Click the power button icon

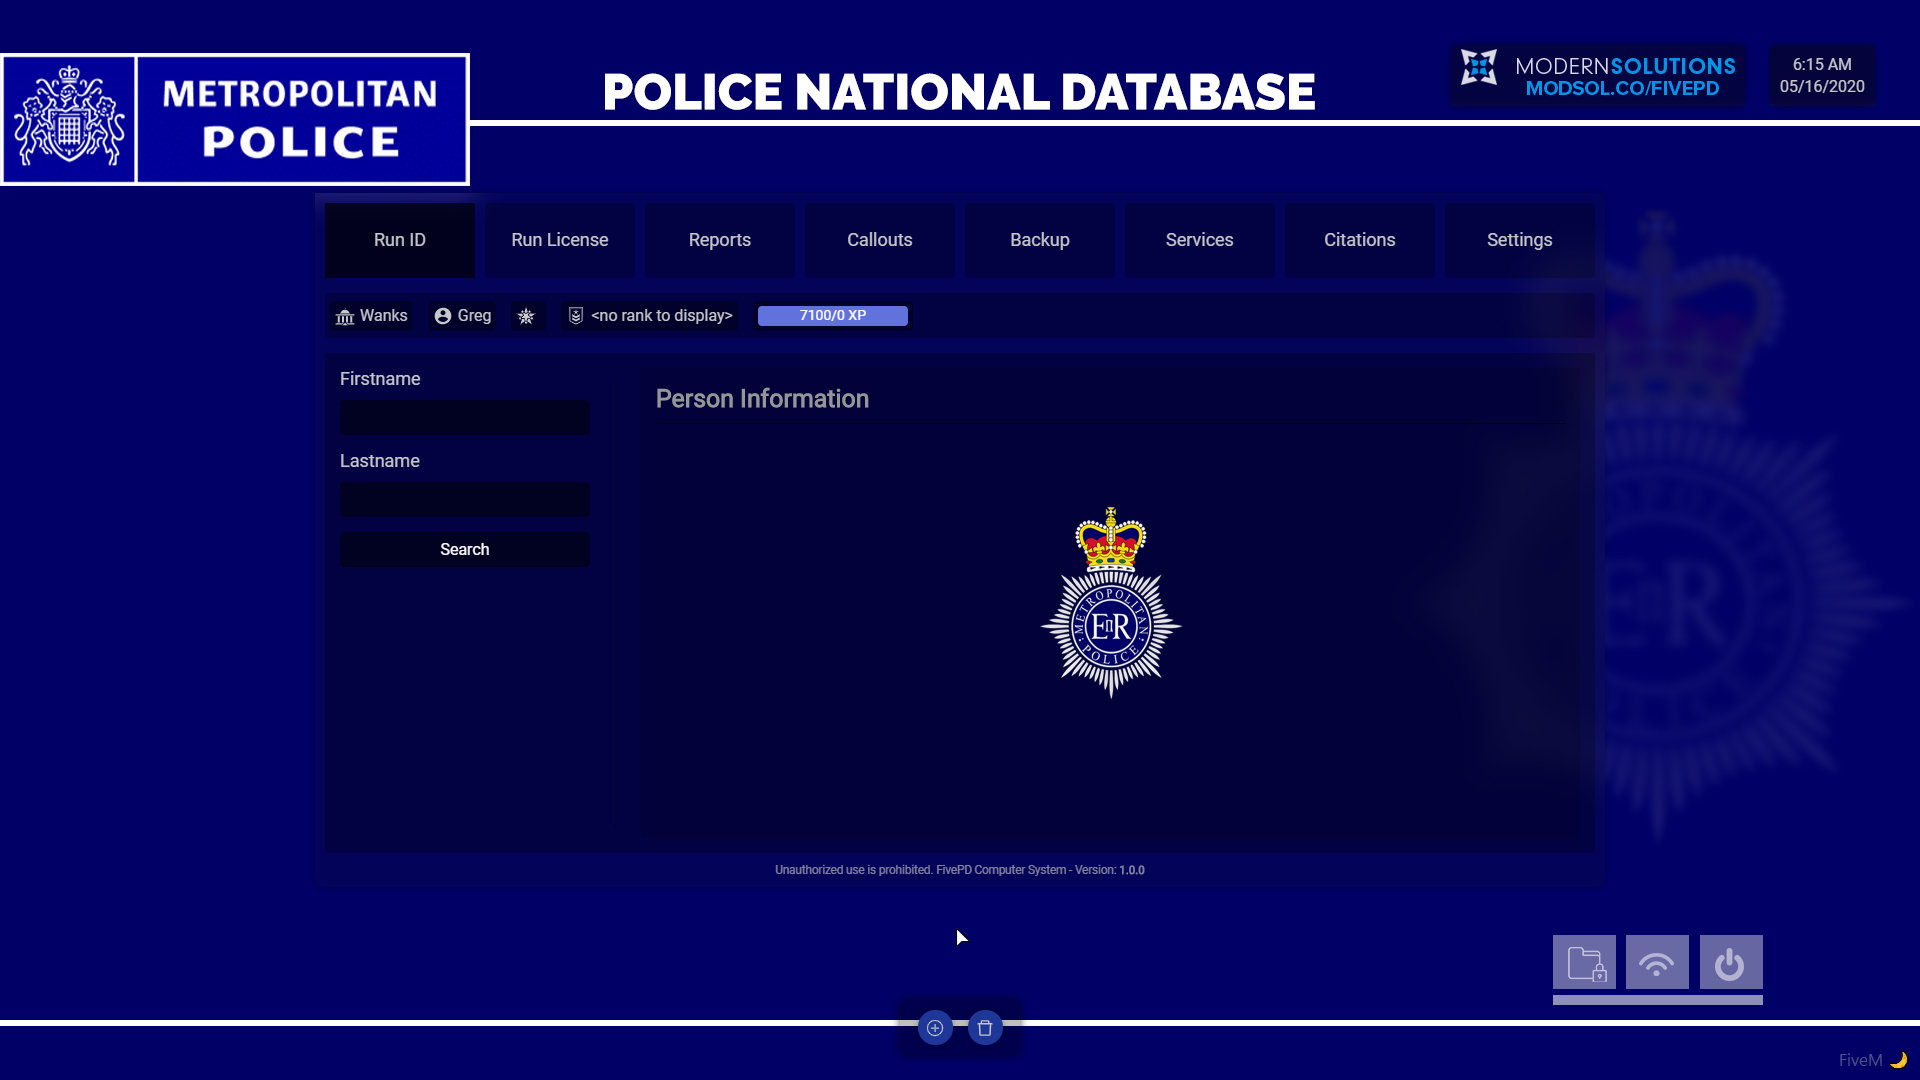click(1731, 963)
